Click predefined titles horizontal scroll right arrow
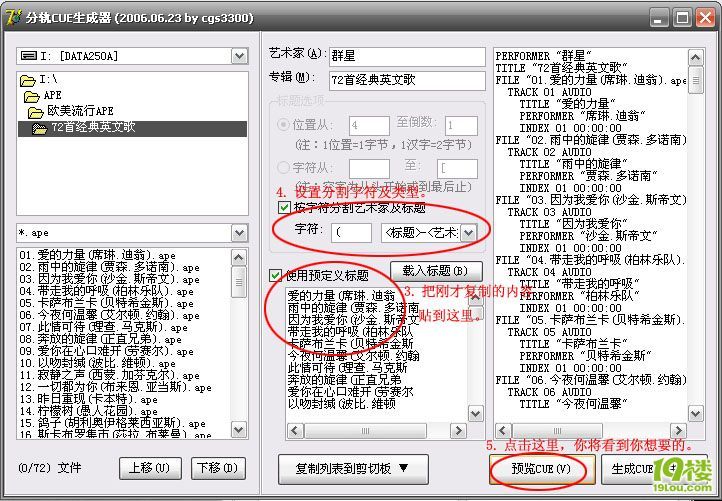The height and width of the screenshot is (501, 722). [x=458, y=431]
